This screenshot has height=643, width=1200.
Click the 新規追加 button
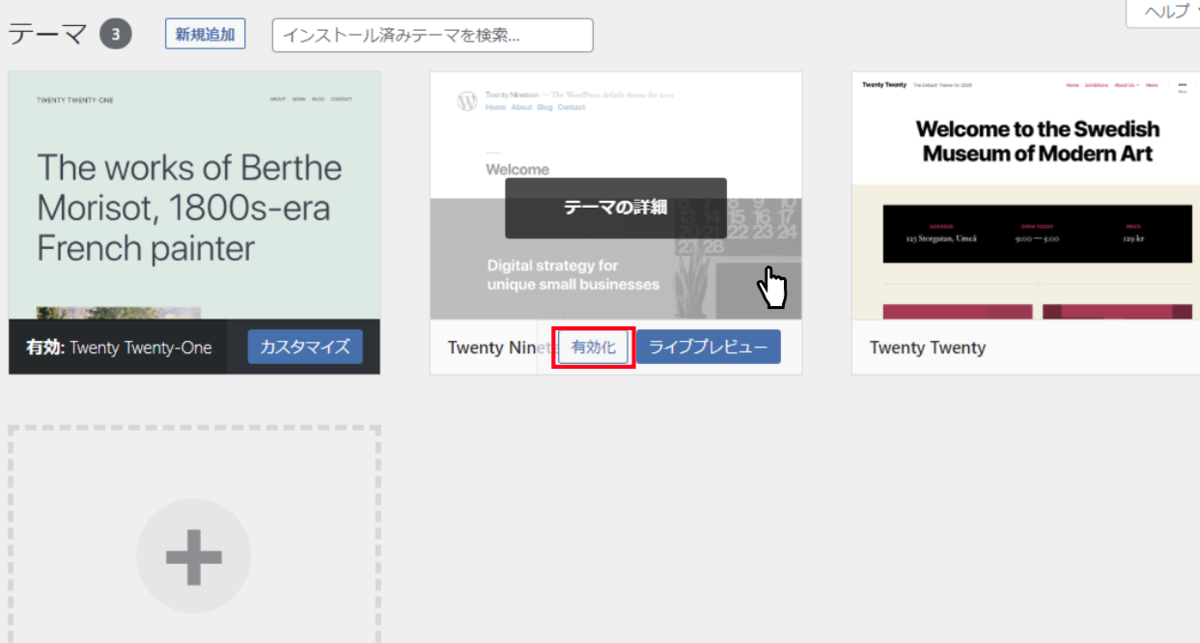205,34
